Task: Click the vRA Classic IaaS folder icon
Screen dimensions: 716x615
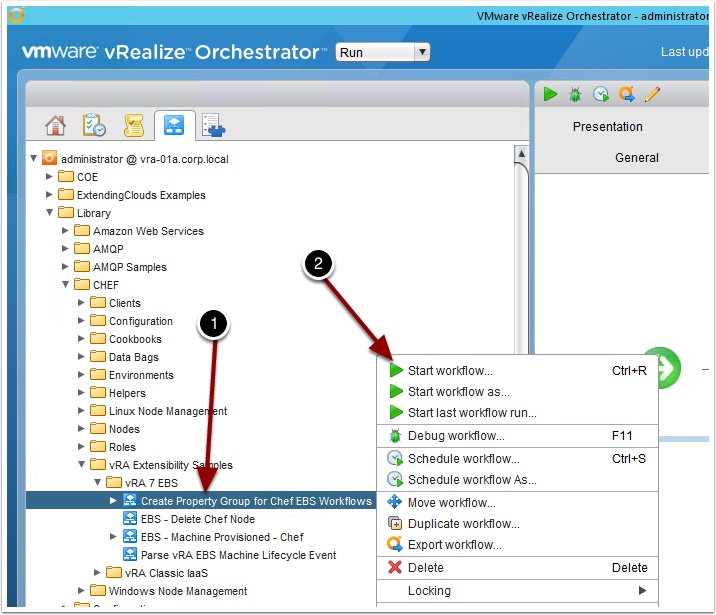Action: click(x=114, y=572)
